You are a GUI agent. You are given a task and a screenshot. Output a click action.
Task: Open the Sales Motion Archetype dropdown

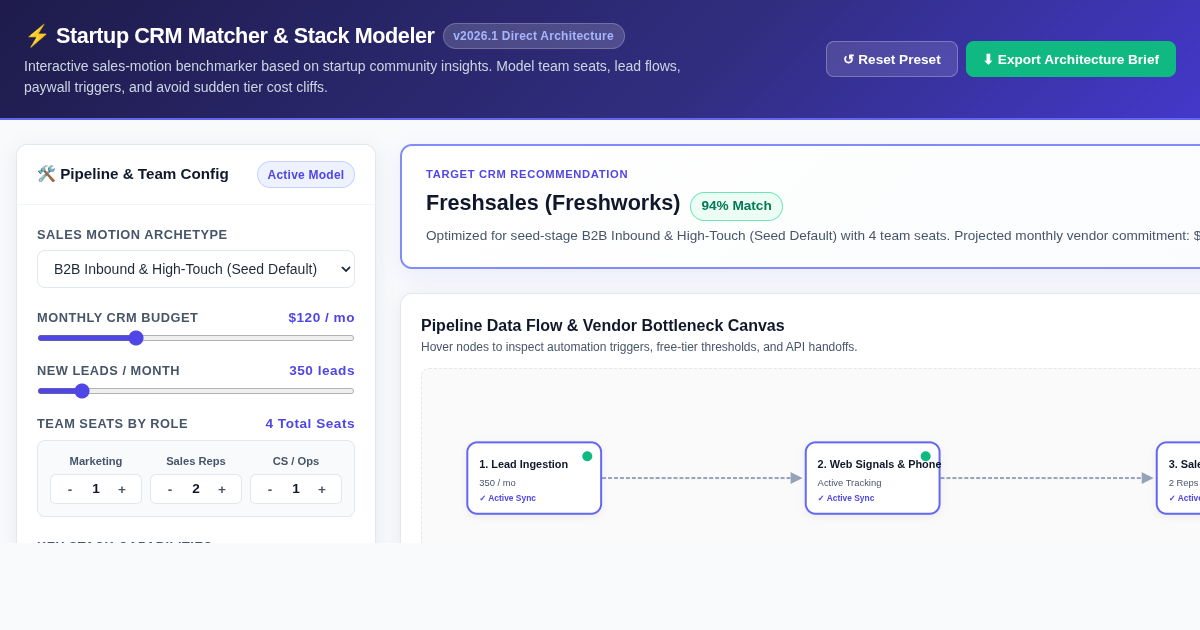[196, 269]
